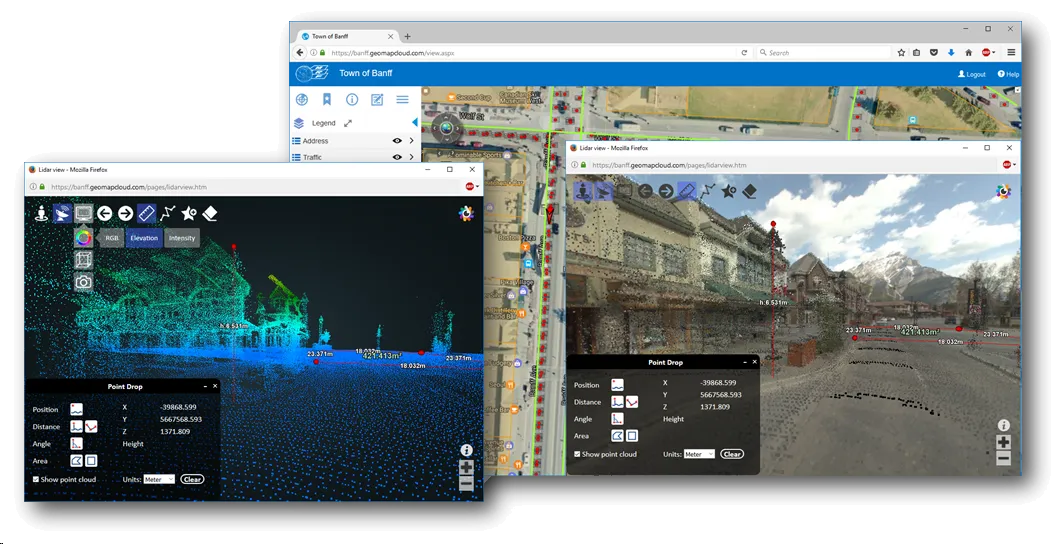
Task: Toggle Show point cloud checkbox in left Lidar window
Action: [36, 479]
